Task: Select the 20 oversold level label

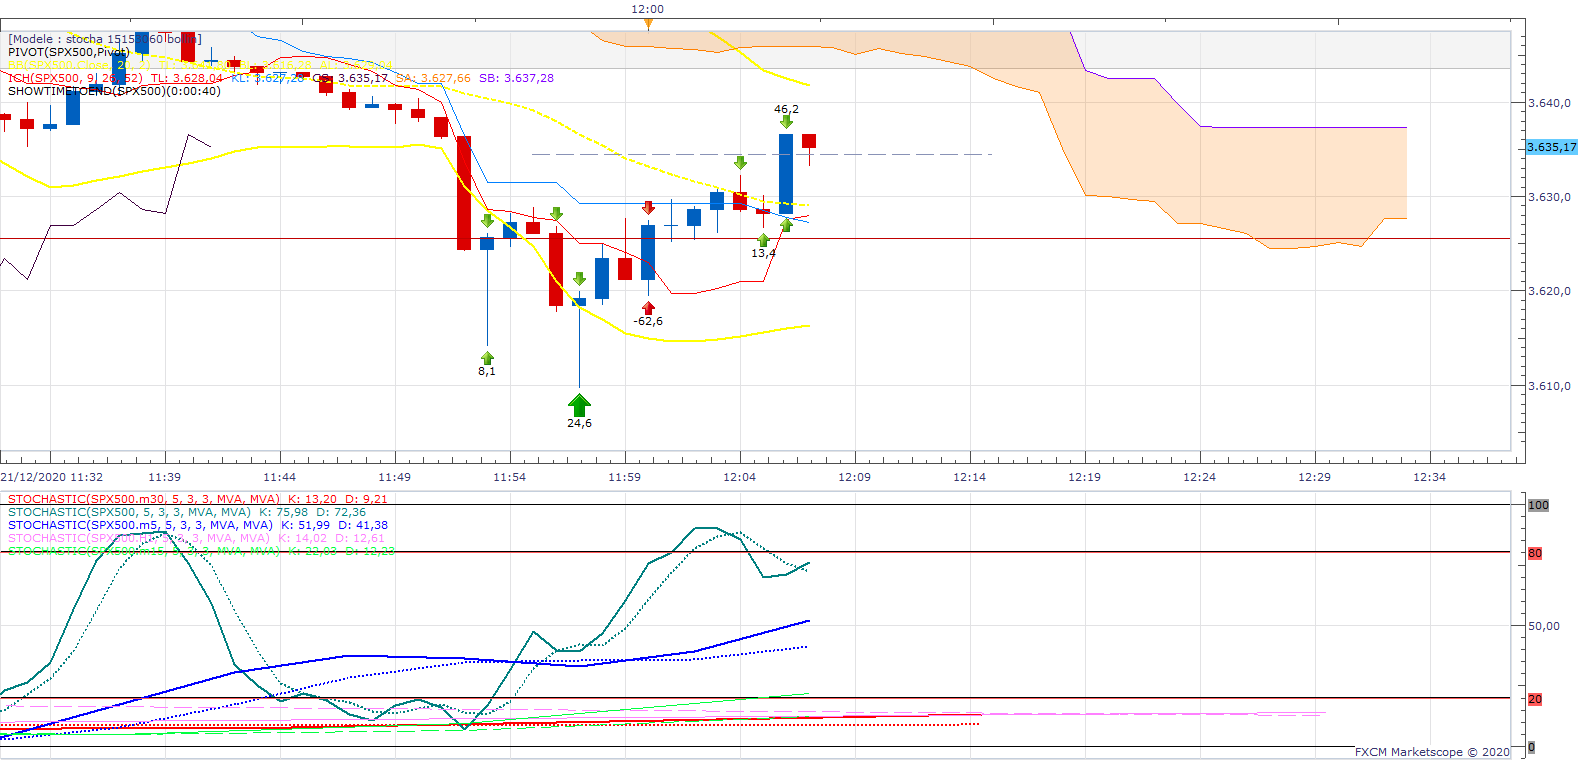Action: (x=1535, y=699)
